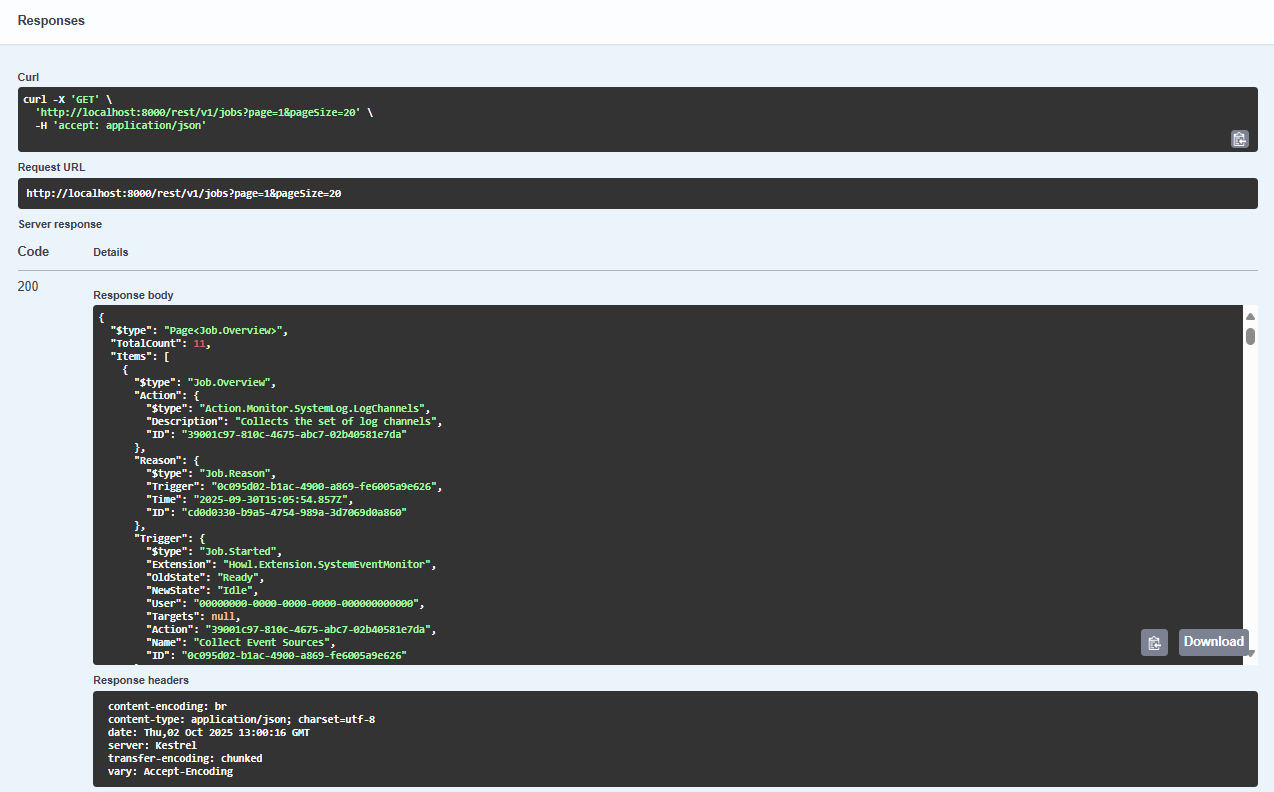Click the Reason Time timestamp value
This screenshot has height=792, width=1274.
pos(267,499)
